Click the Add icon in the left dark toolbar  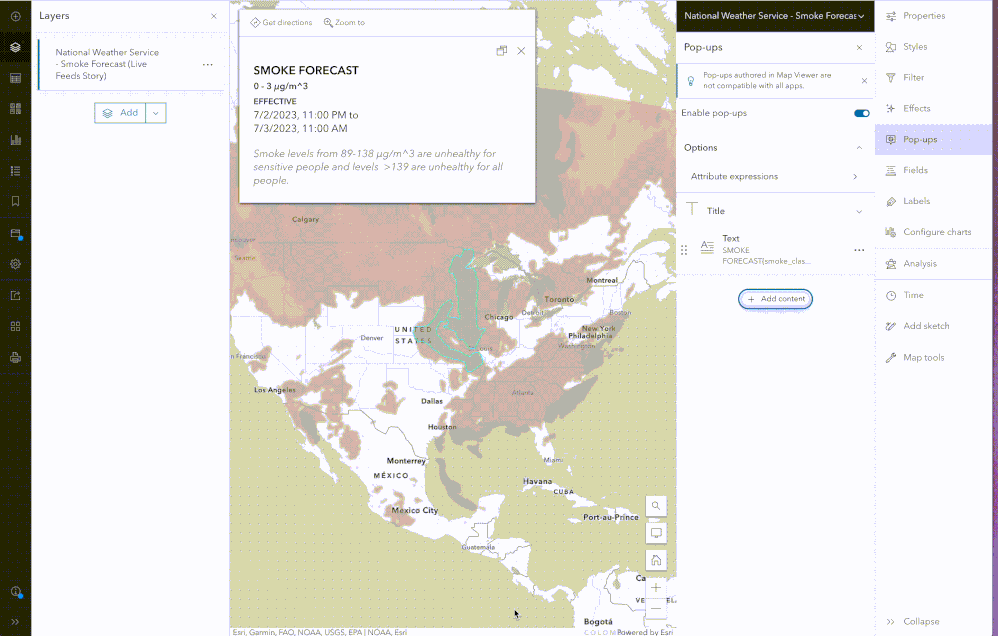[15, 16]
